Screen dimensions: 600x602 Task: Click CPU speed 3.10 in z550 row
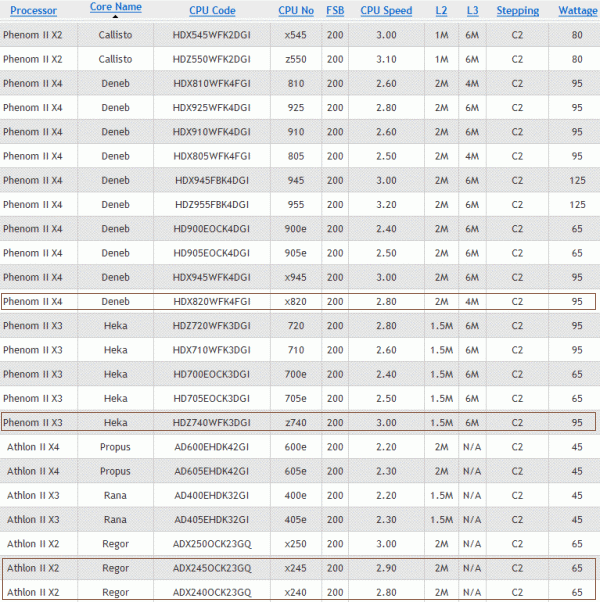click(x=386, y=59)
